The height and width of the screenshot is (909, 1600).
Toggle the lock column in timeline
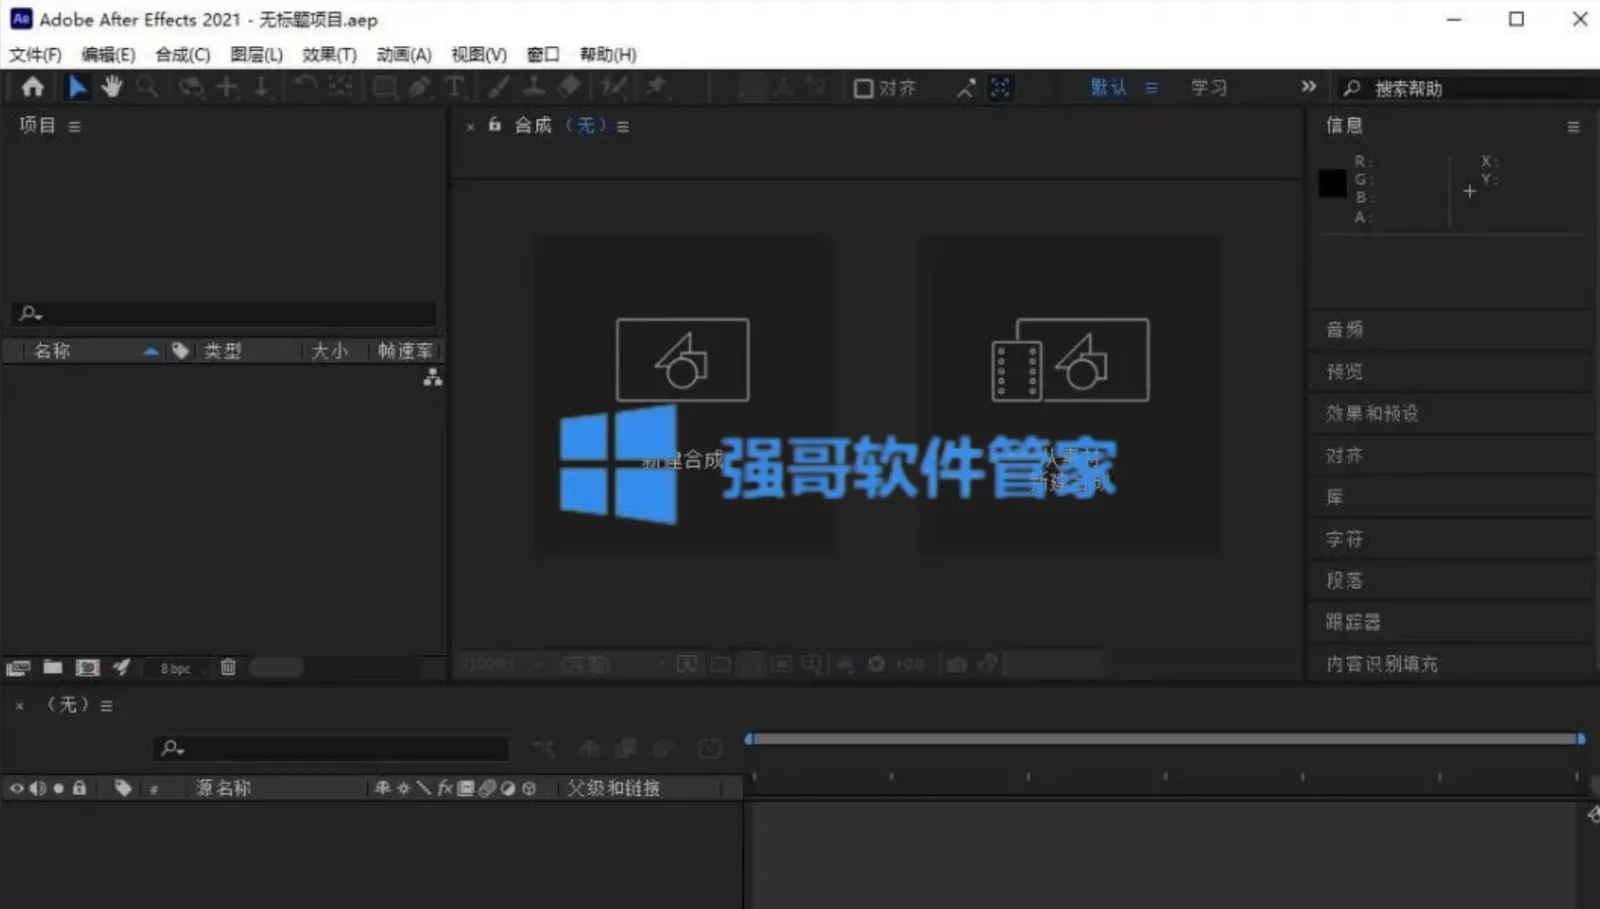point(79,788)
